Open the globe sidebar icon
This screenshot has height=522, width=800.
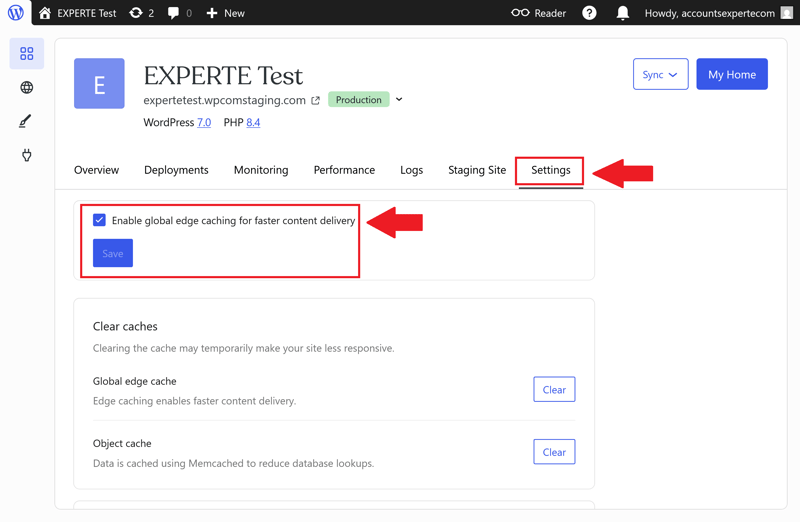pos(27,87)
